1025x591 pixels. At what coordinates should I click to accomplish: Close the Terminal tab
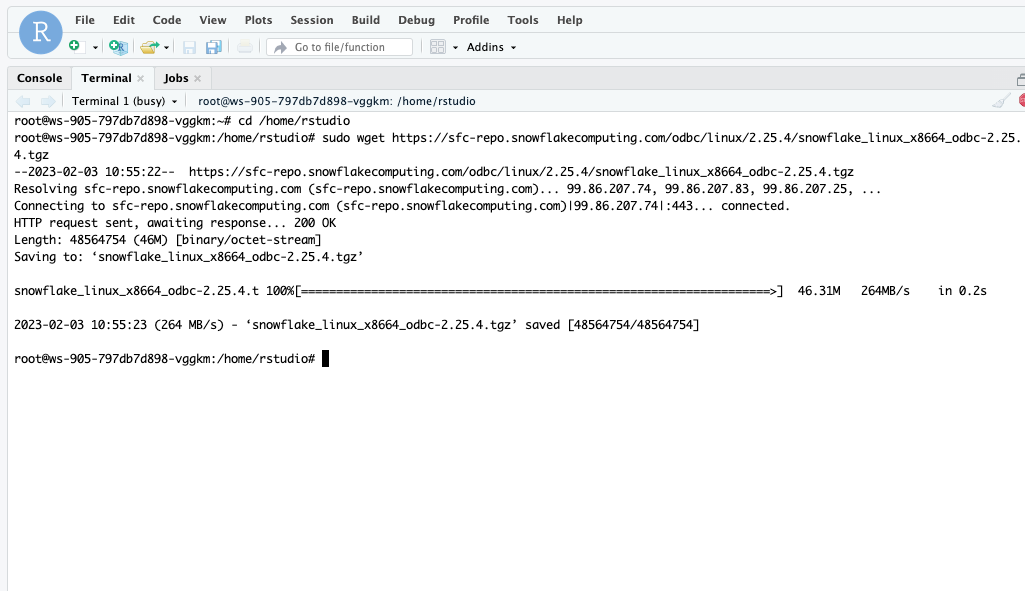(141, 78)
